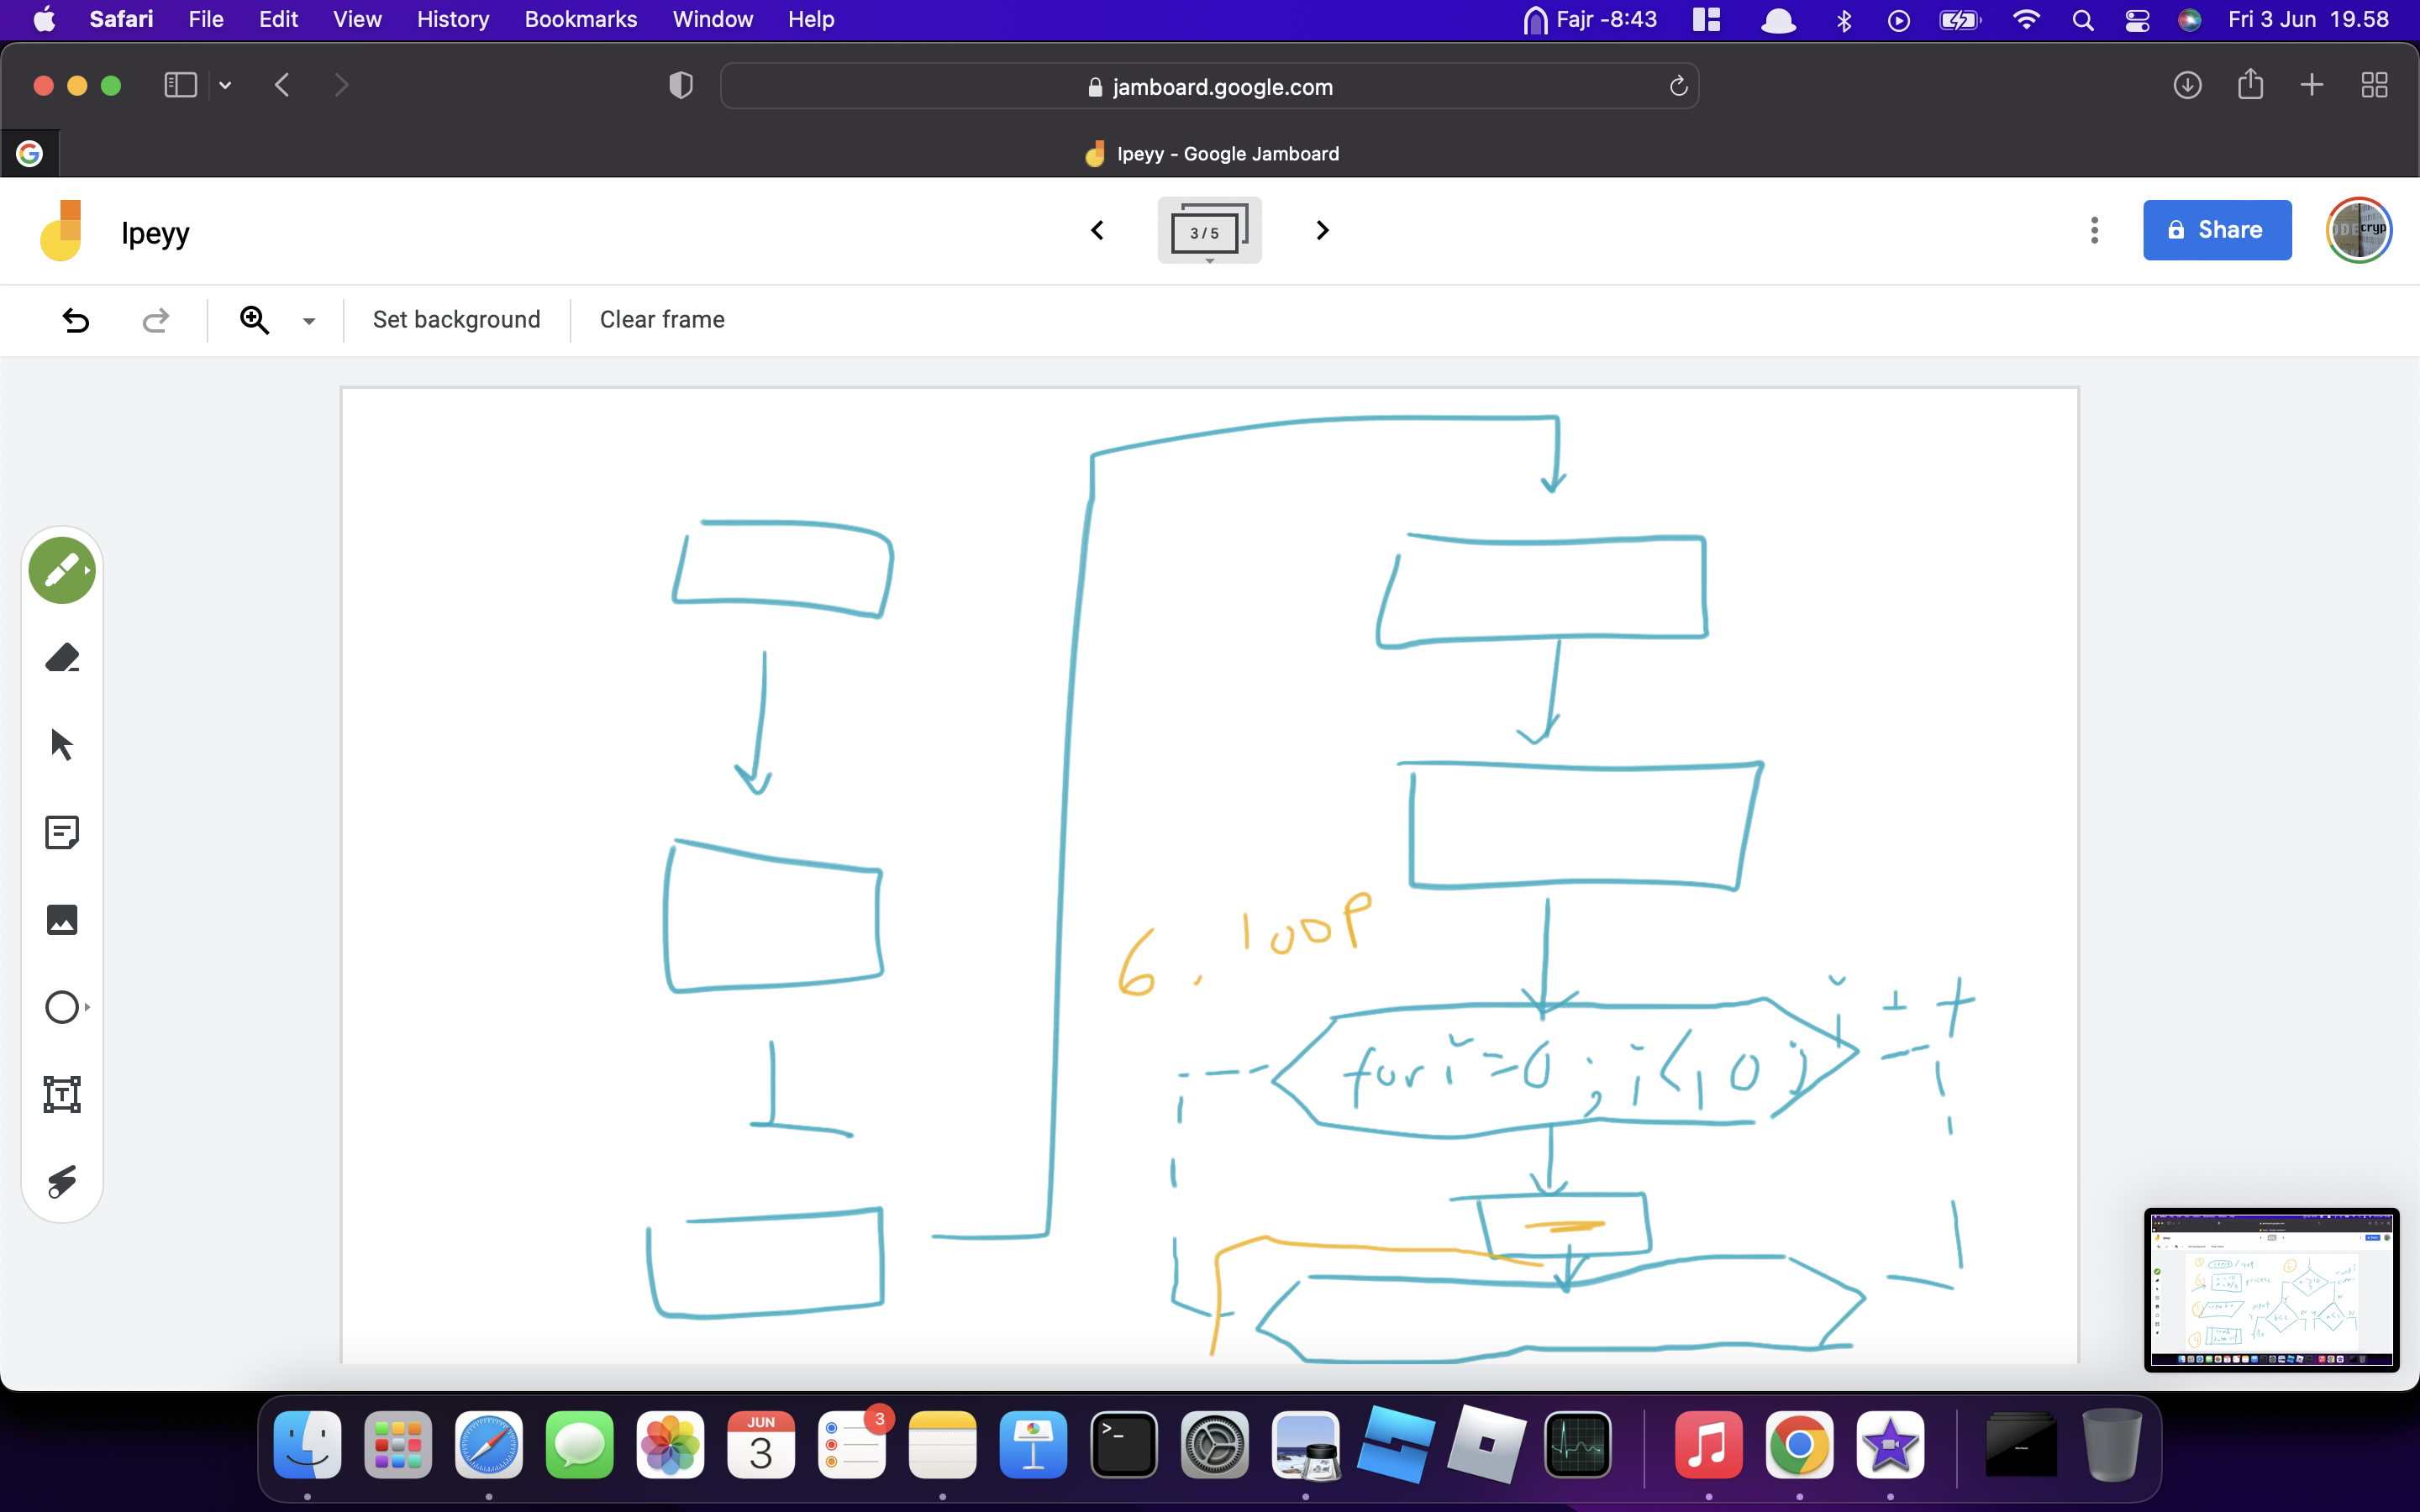Open the Safari View menu

pos(357,19)
